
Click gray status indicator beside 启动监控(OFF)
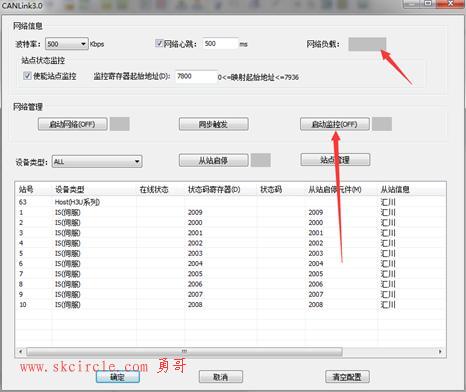(x=382, y=124)
